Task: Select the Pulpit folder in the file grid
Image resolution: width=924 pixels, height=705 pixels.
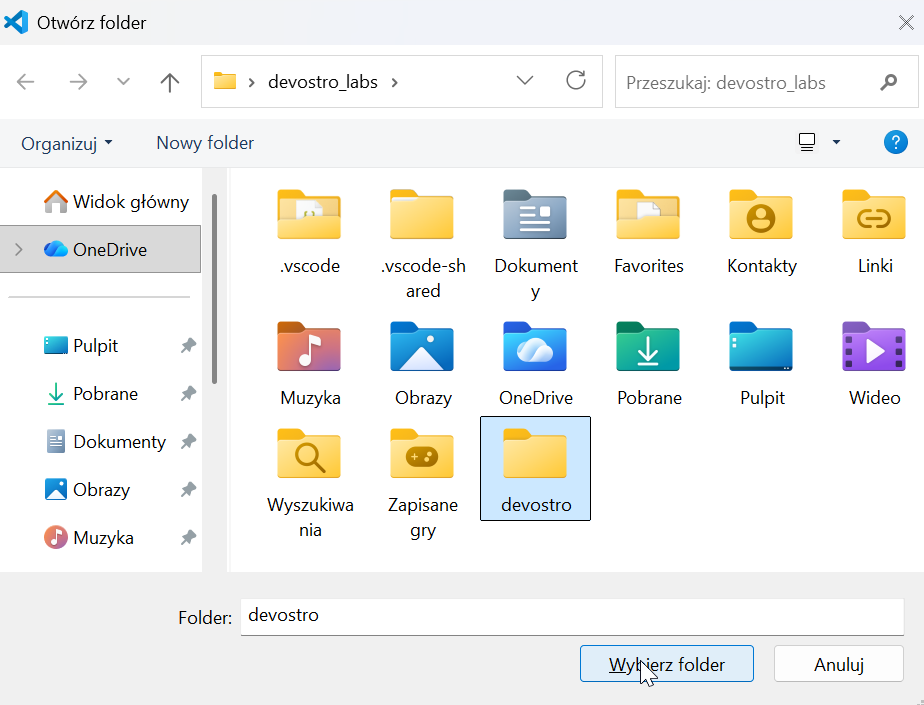Action: click(x=761, y=363)
